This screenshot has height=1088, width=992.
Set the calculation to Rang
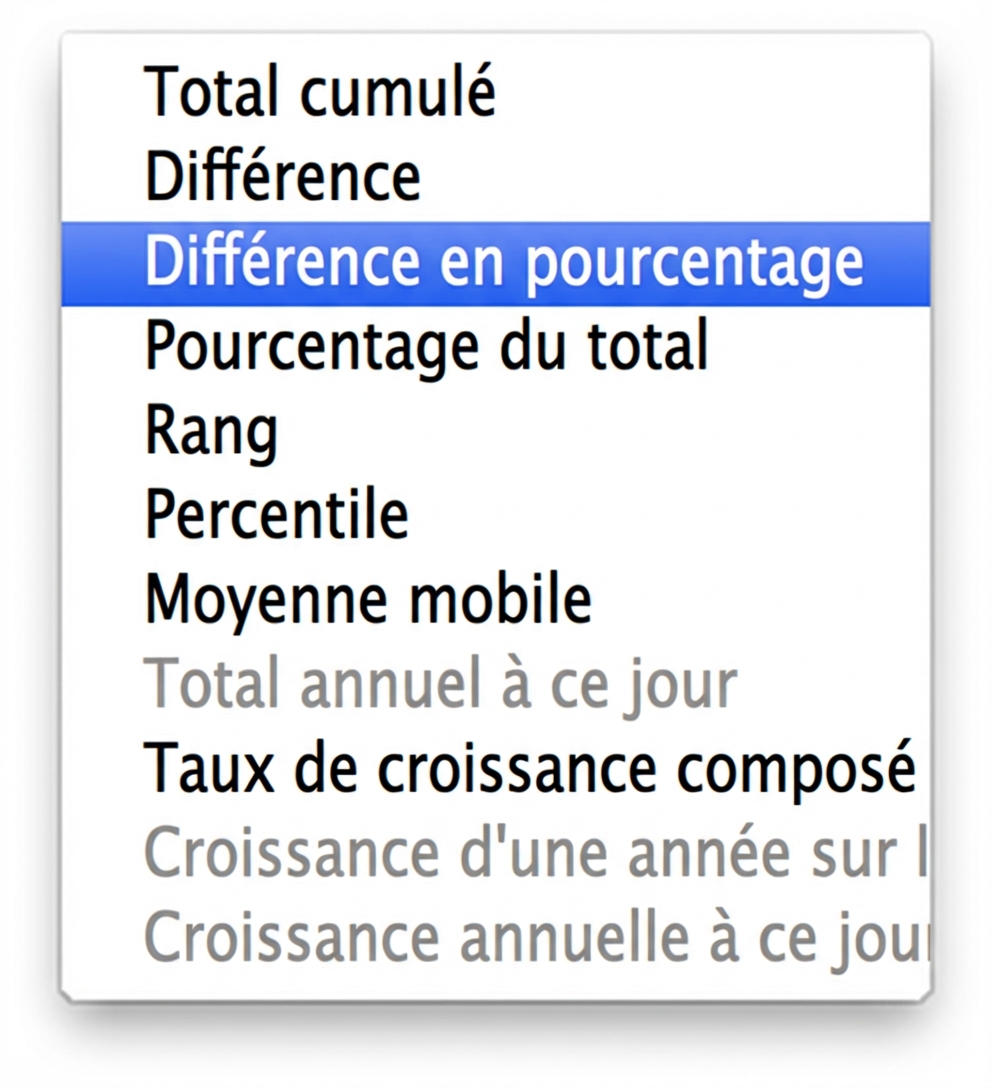(x=495, y=432)
